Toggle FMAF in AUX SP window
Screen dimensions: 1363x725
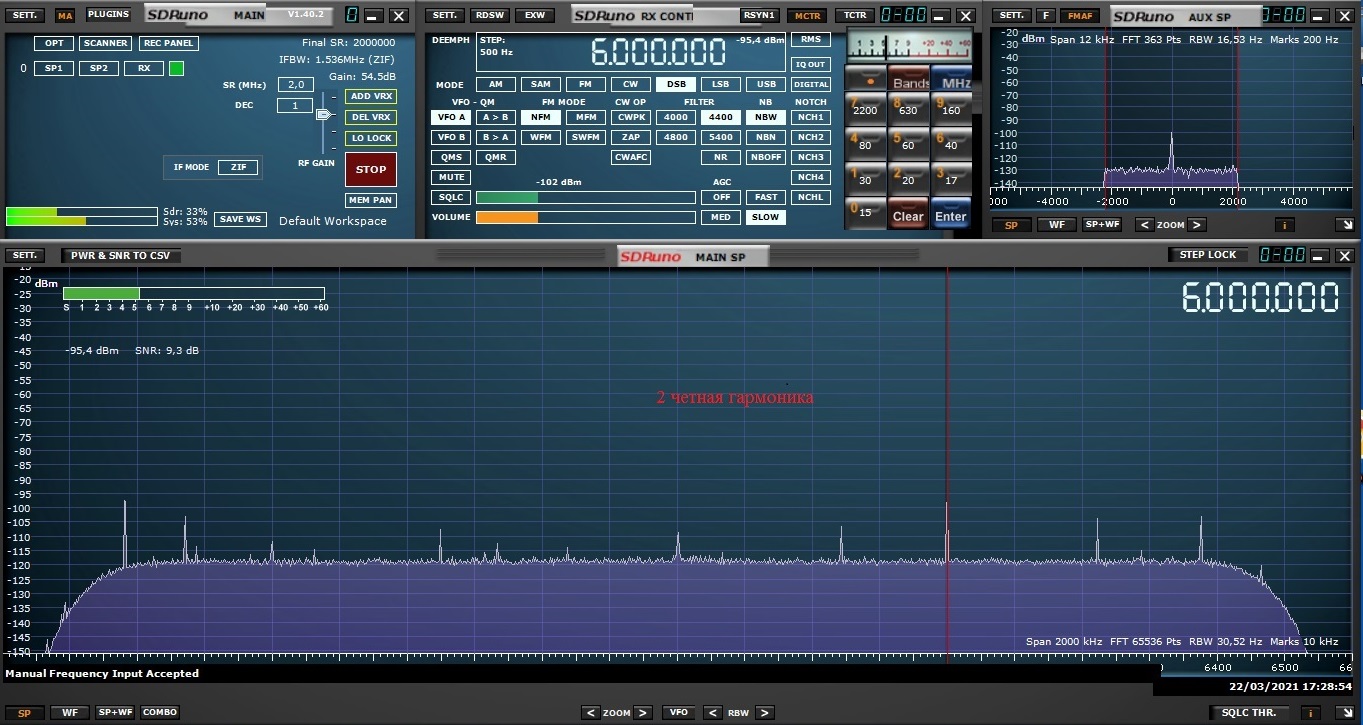(1080, 16)
